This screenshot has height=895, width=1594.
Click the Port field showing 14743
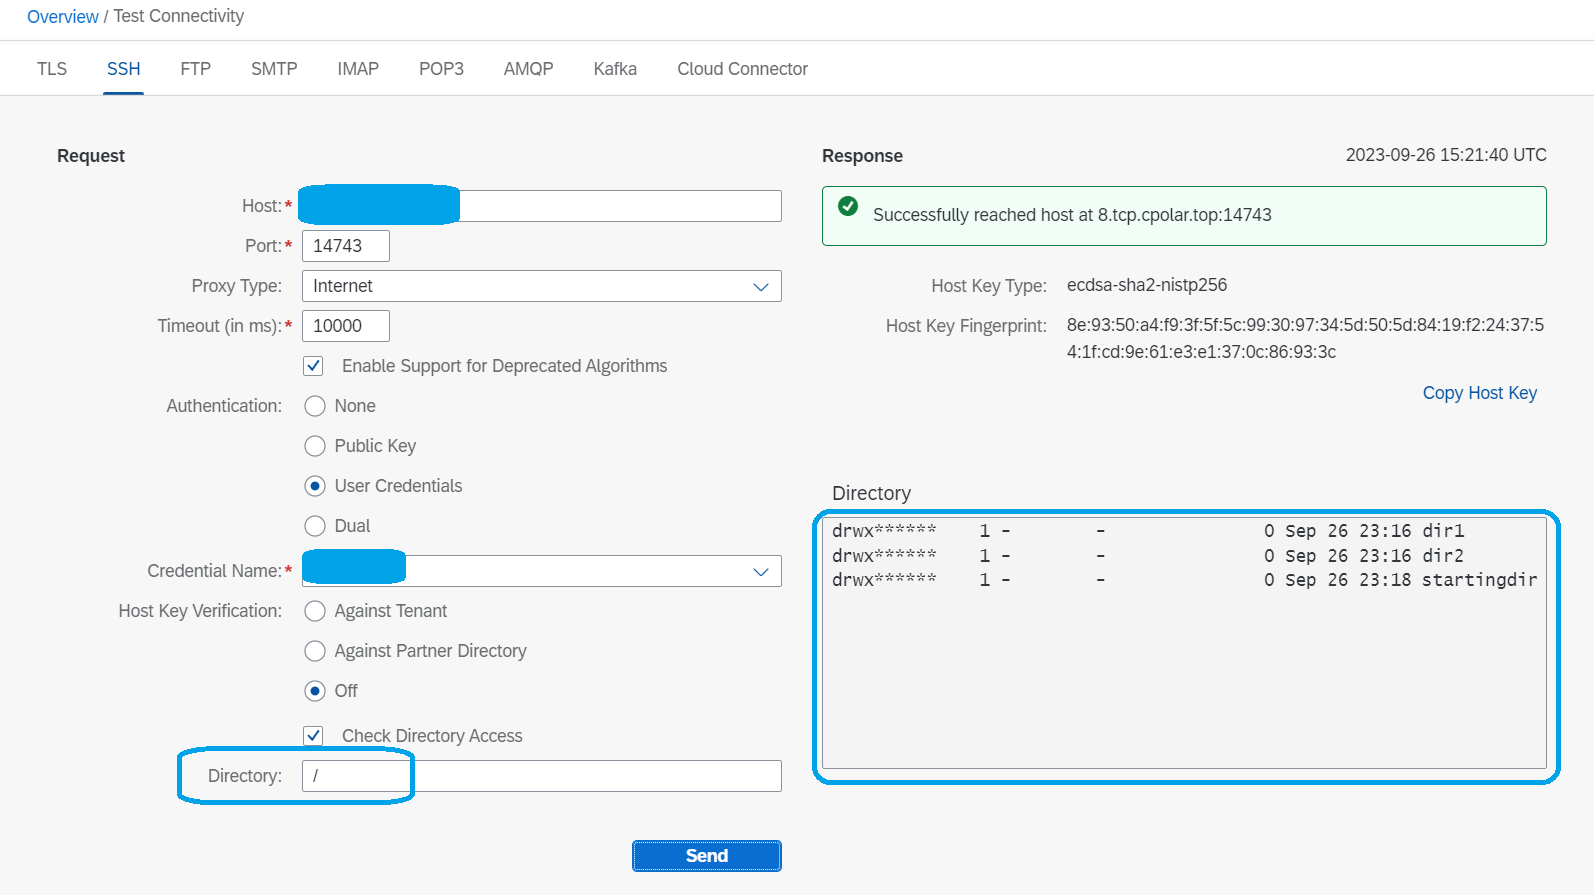click(x=346, y=246)
